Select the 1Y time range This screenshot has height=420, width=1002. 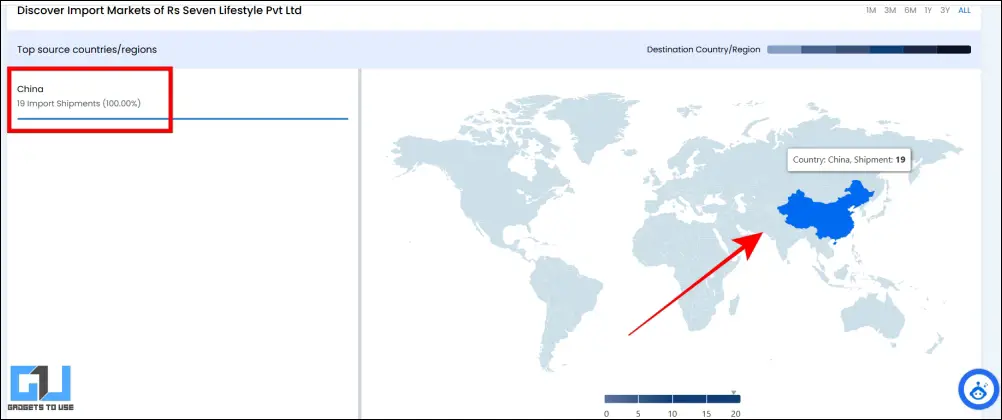pos(928,11)
